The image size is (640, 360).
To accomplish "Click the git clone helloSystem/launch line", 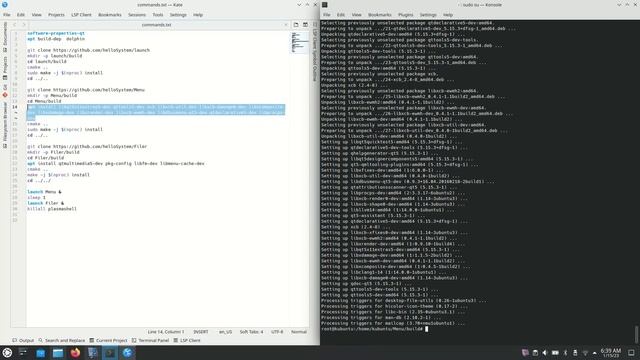I will click(89, 50).
